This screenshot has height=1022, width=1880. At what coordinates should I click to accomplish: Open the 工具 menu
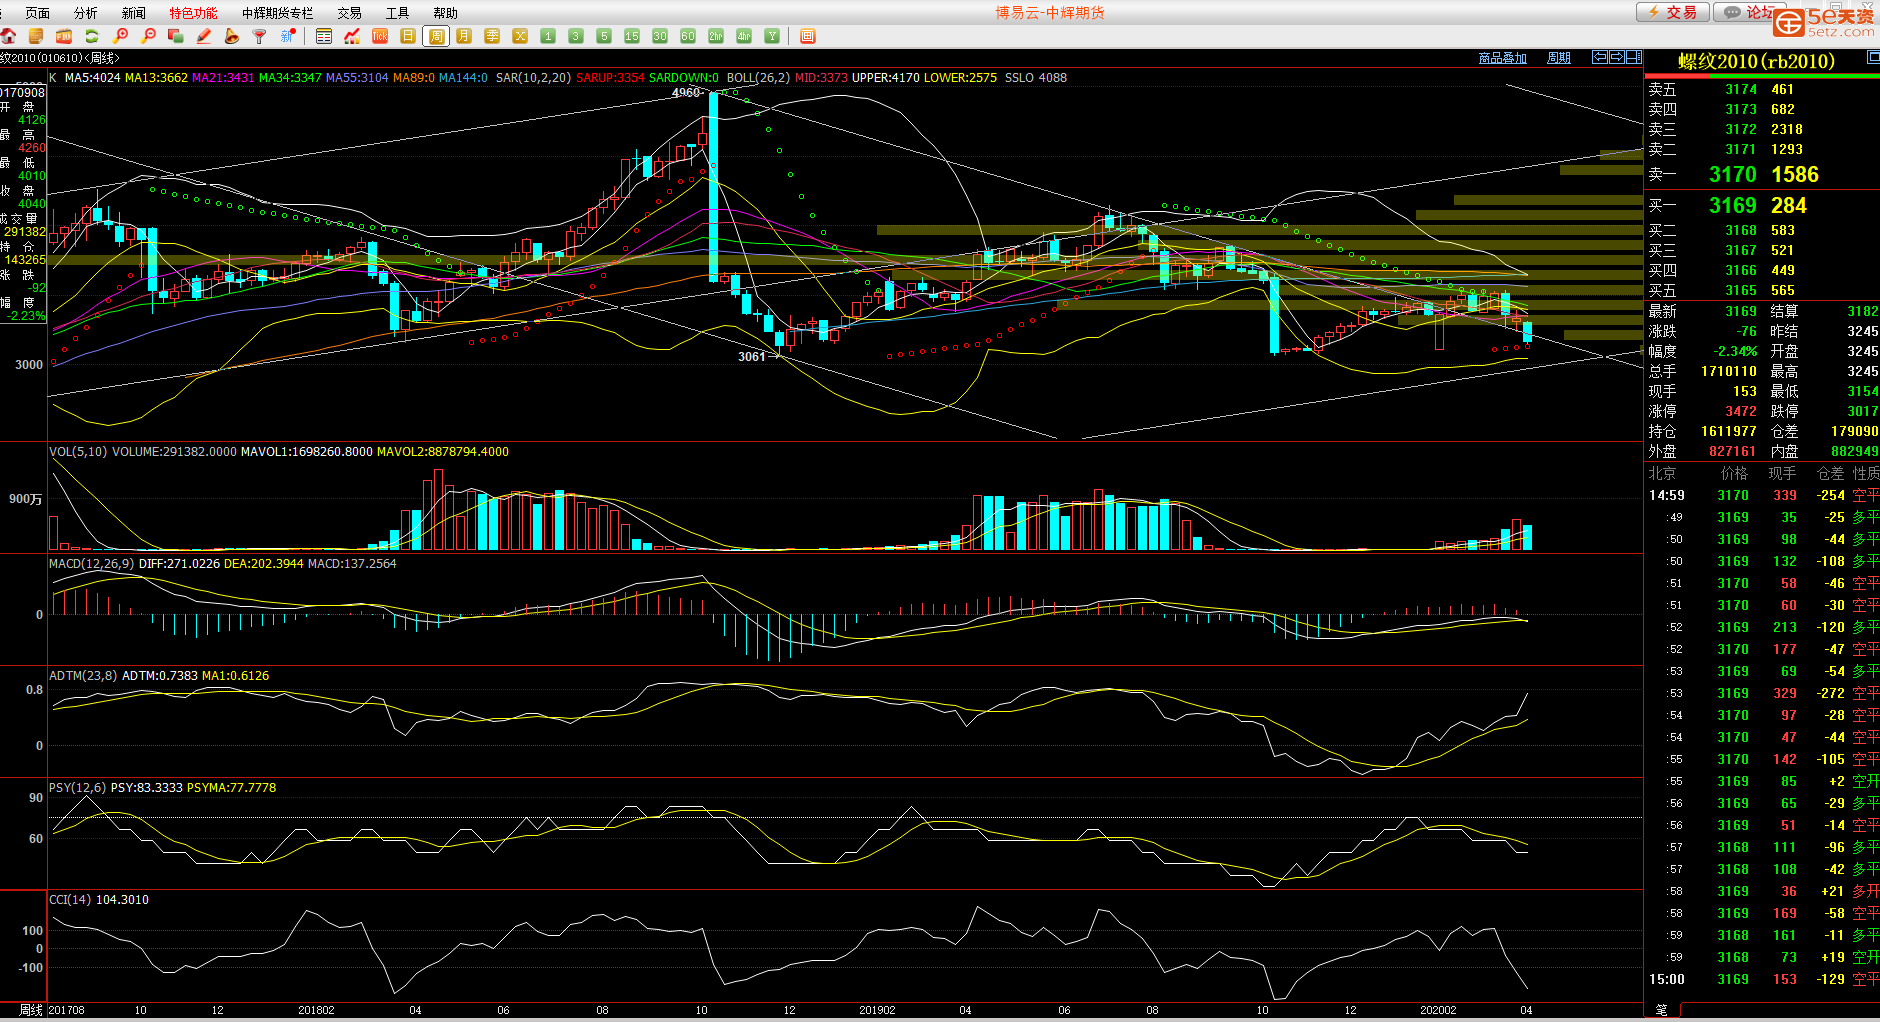coord(397,13)
